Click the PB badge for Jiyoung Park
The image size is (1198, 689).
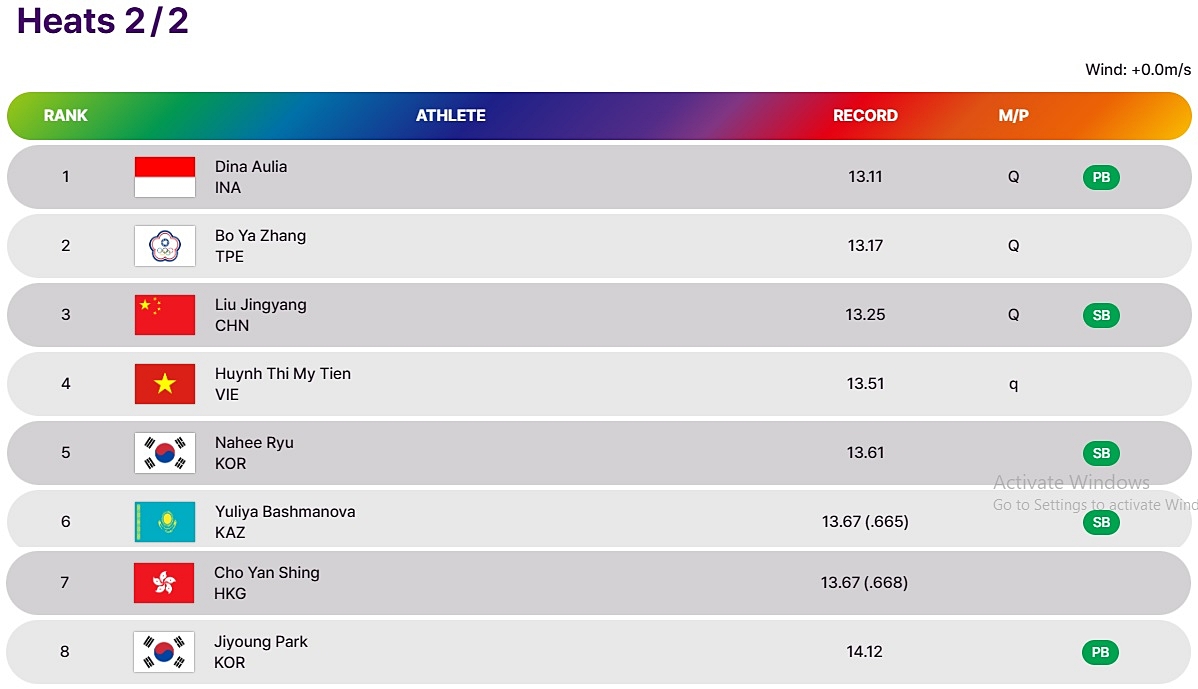(x=1100, y=652)
